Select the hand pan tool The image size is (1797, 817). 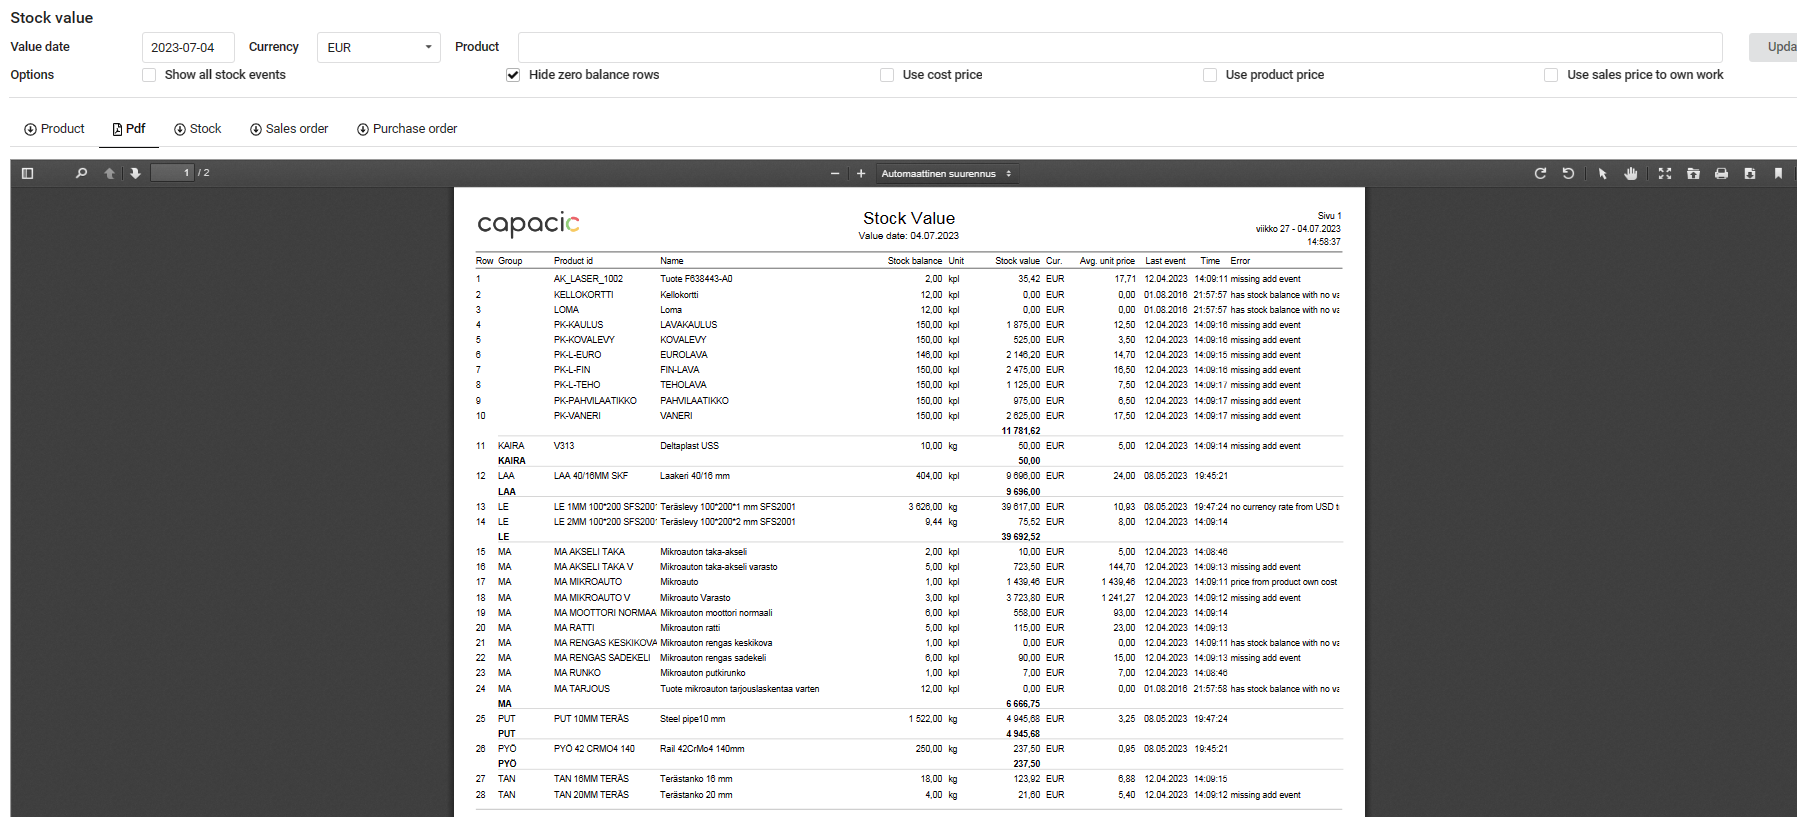[x=1631, y=173]
